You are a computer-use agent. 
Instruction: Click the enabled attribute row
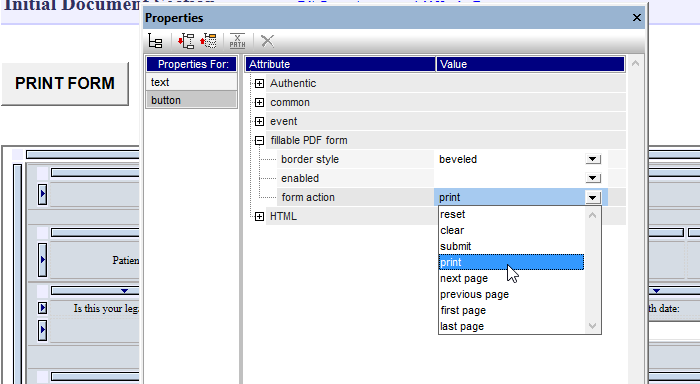click(355, 178)
